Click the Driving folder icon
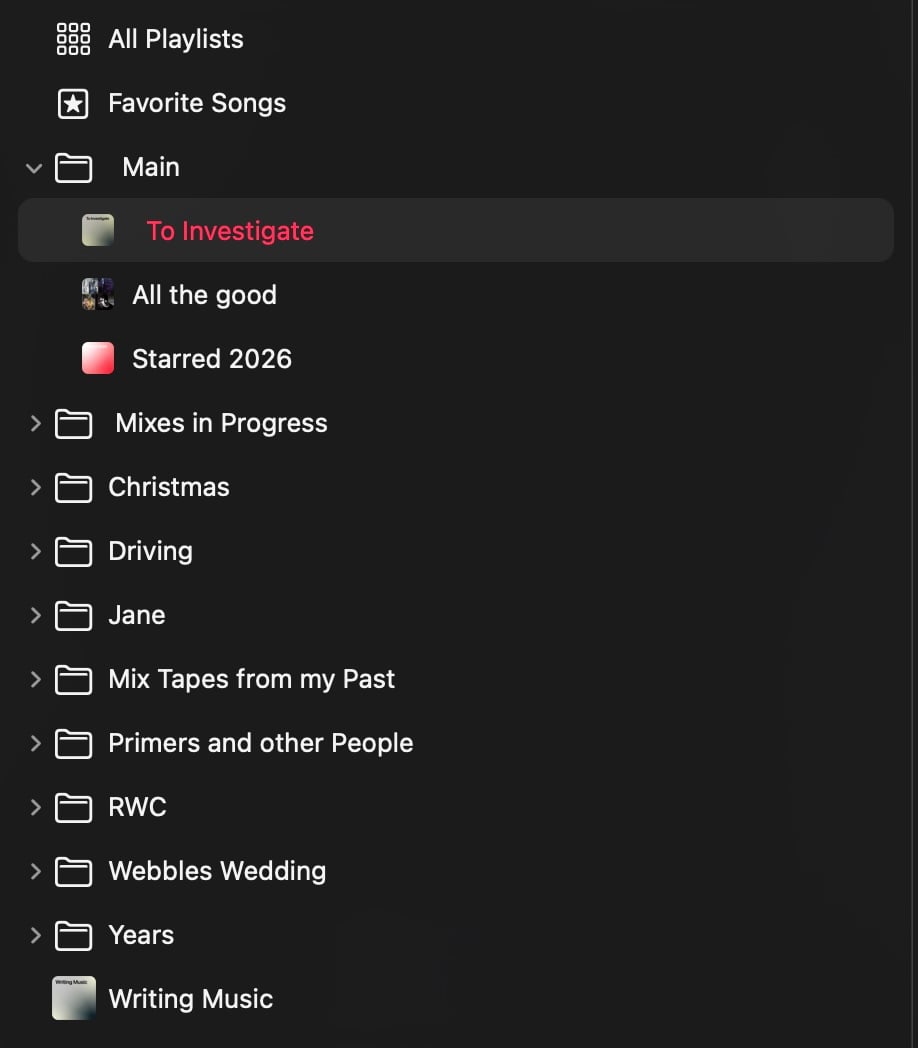Screen dimensions: 918x1048 73,551
